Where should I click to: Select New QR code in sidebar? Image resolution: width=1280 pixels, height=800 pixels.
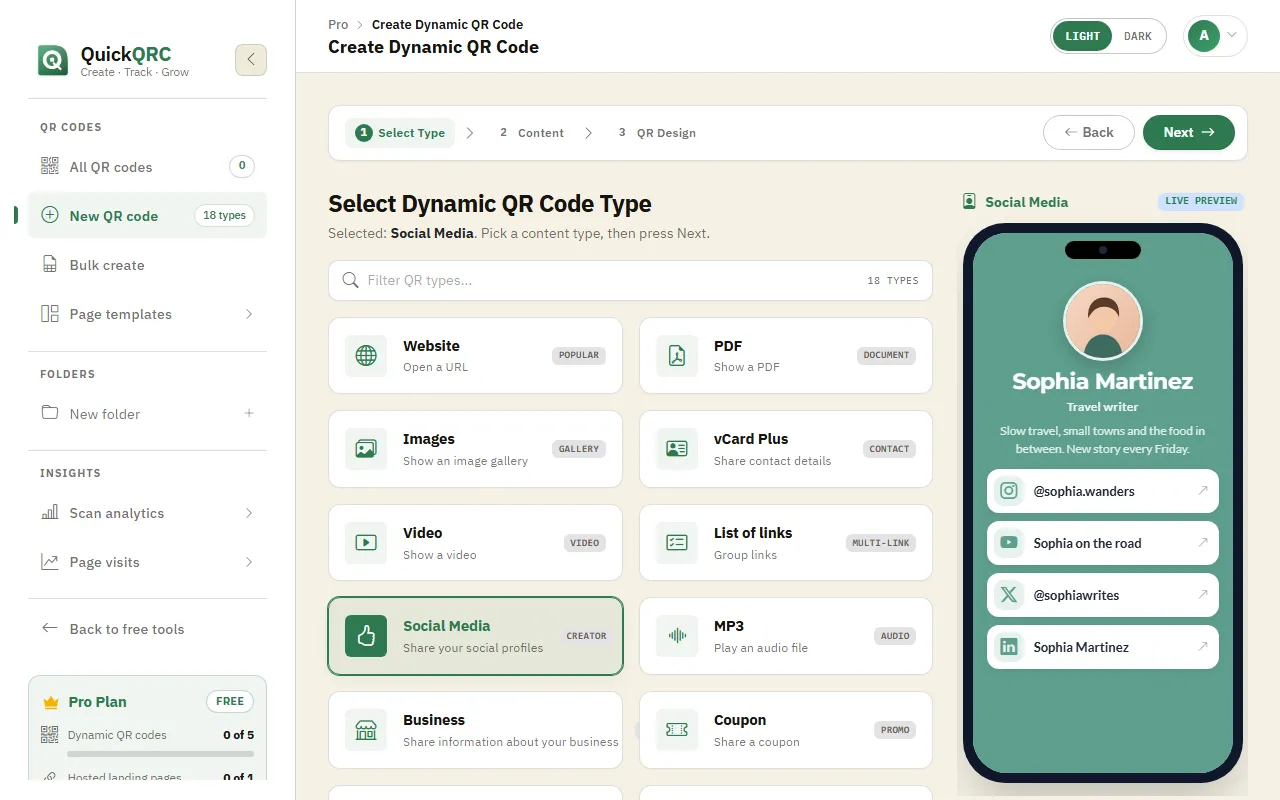pos(148,215)
